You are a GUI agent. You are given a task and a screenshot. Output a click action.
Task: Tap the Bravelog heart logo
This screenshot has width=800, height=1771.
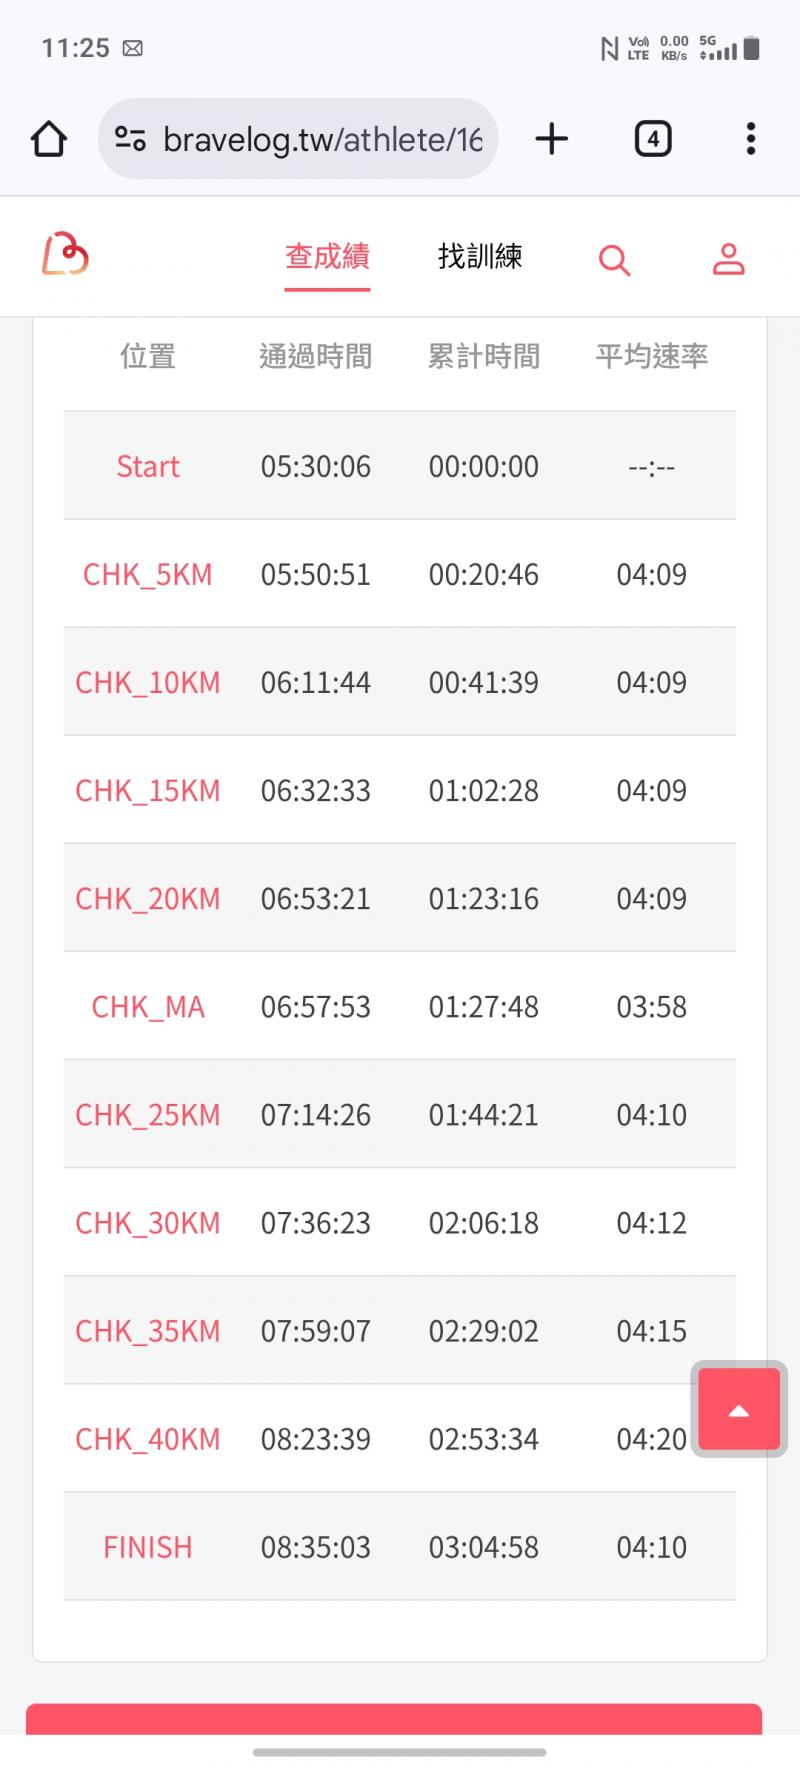65,254
